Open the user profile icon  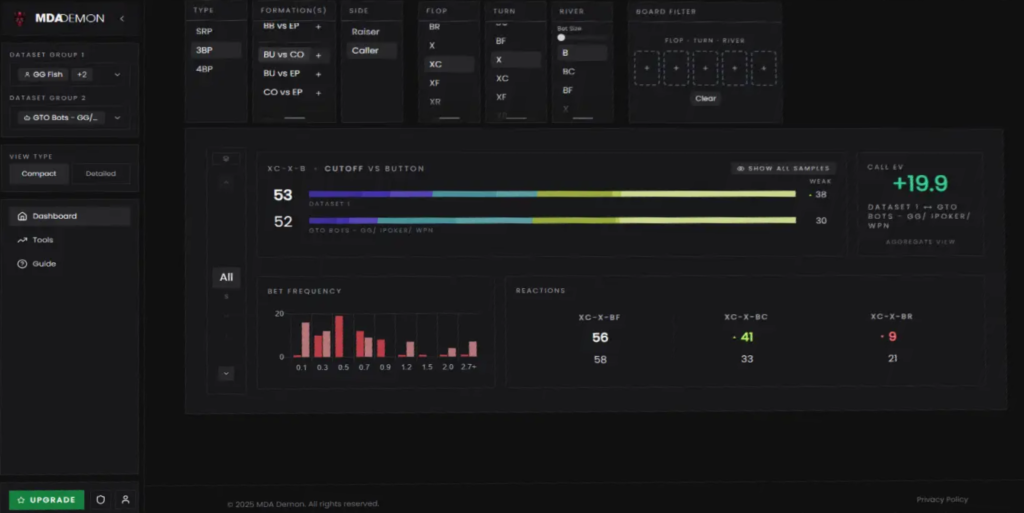point(125,499)
